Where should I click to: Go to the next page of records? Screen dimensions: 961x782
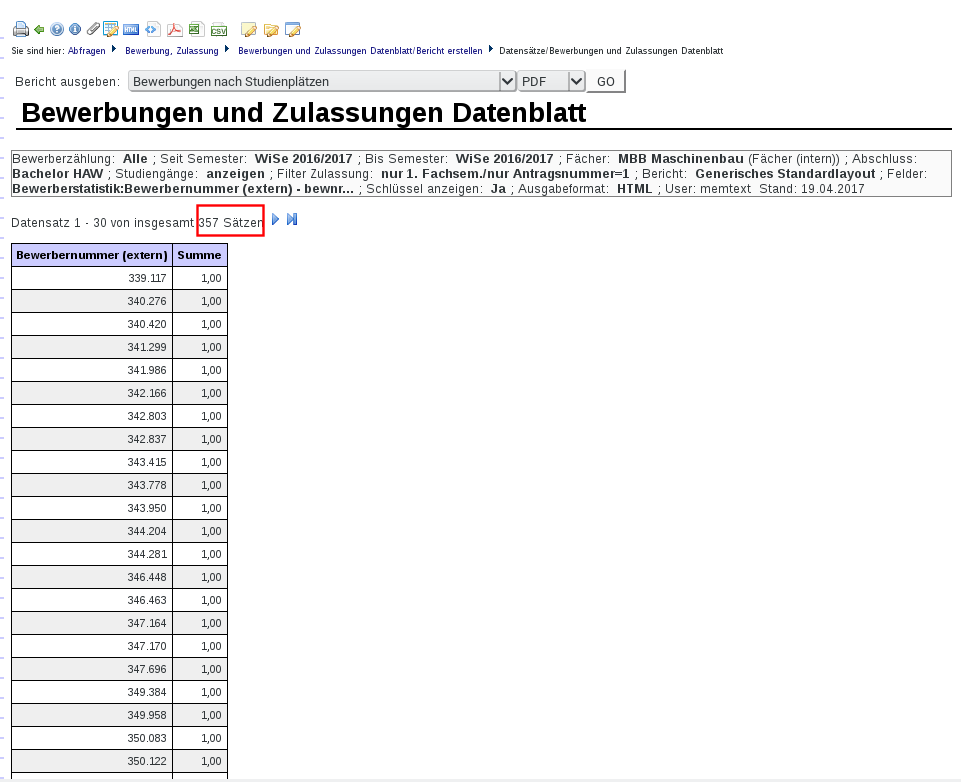(x=275, y=219)
